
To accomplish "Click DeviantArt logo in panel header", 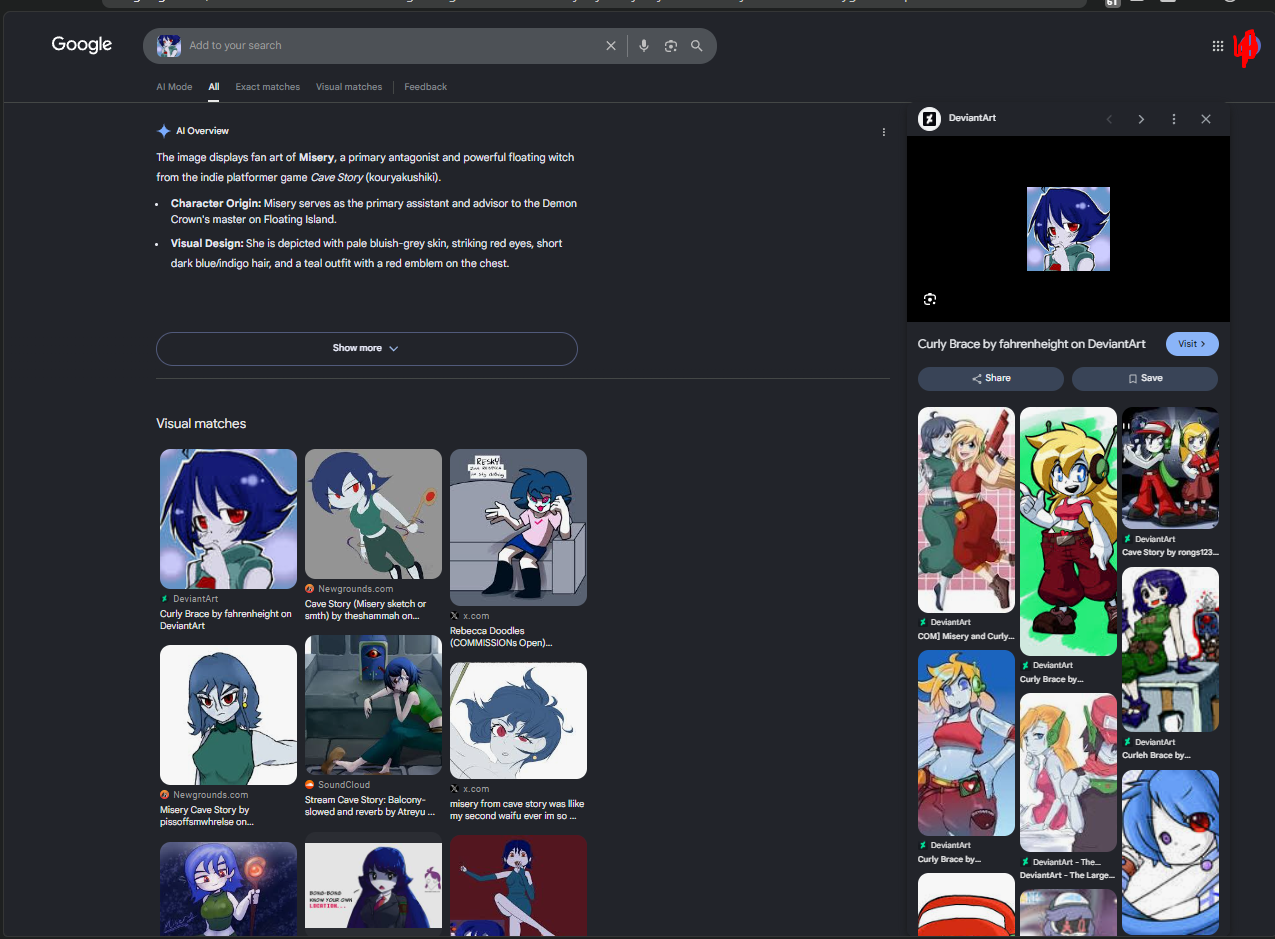I will click(x=929, y=119).
